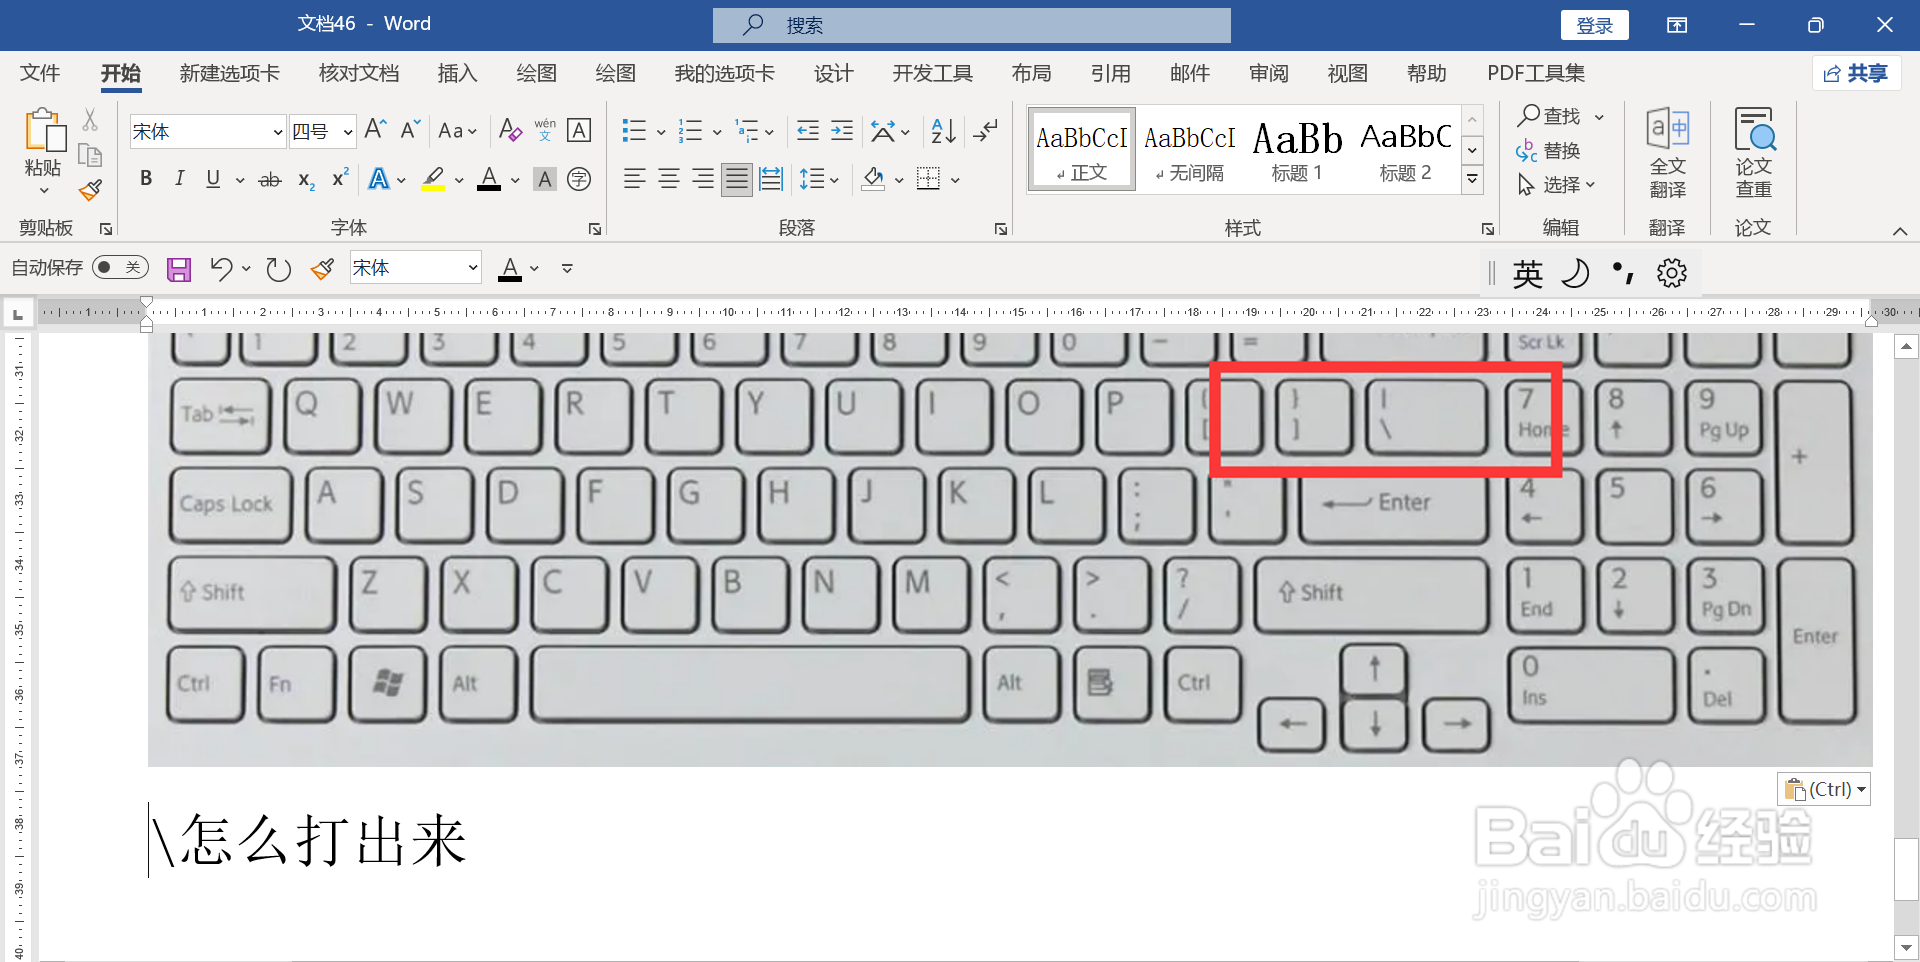
Task: Apply superscript formatting
Action: [340, 178]
